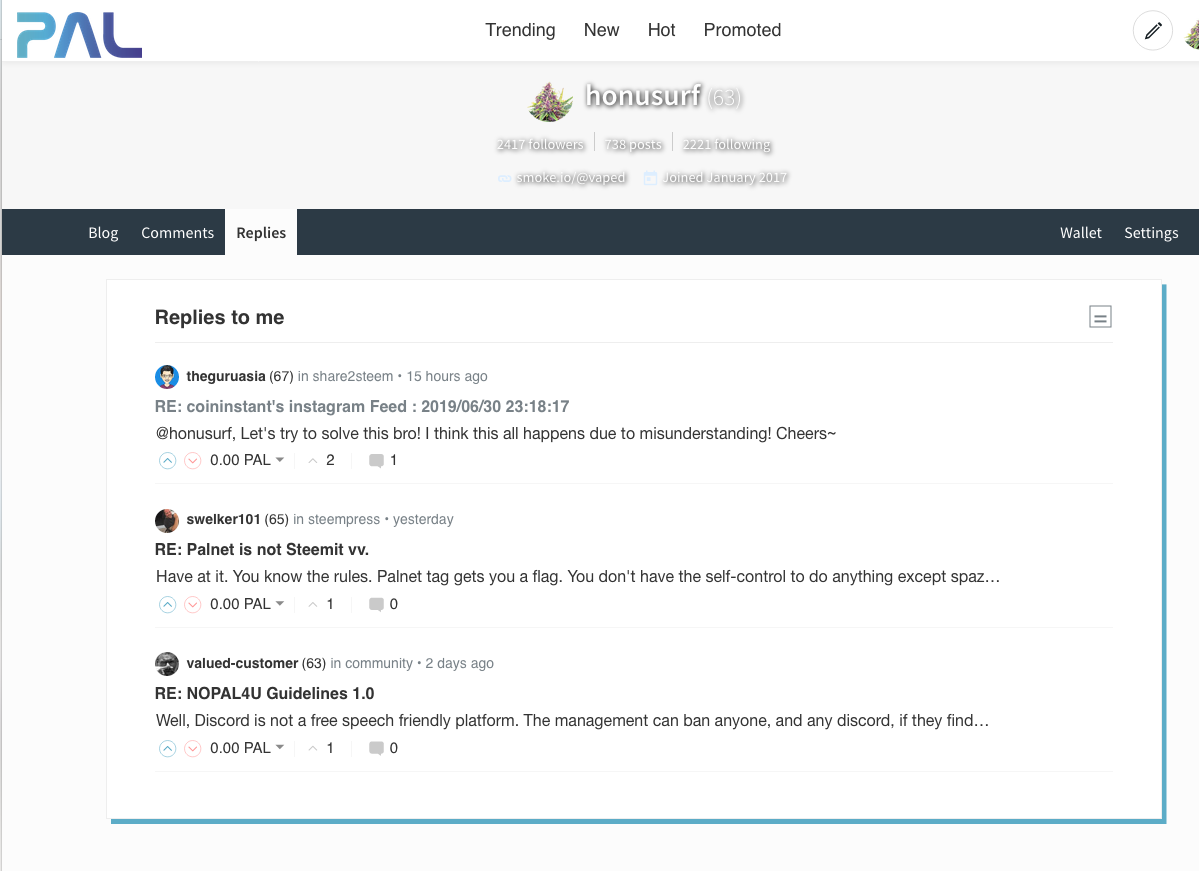Open 'RE: Palnet is not Steemit vv.' reply
This screenshot has height=871, width=1199.
pos(262,549)
